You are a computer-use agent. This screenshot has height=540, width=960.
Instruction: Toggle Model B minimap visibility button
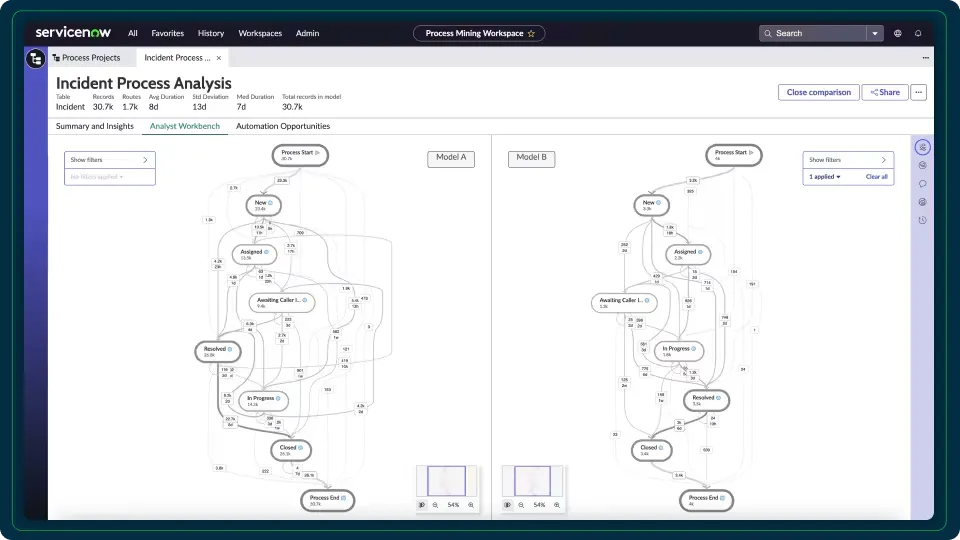point(508,505)
